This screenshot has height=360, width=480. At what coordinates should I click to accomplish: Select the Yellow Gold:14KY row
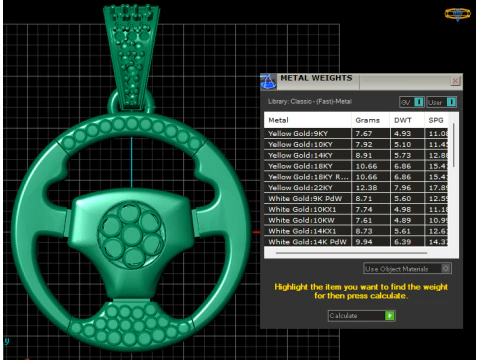pos(356,155)
